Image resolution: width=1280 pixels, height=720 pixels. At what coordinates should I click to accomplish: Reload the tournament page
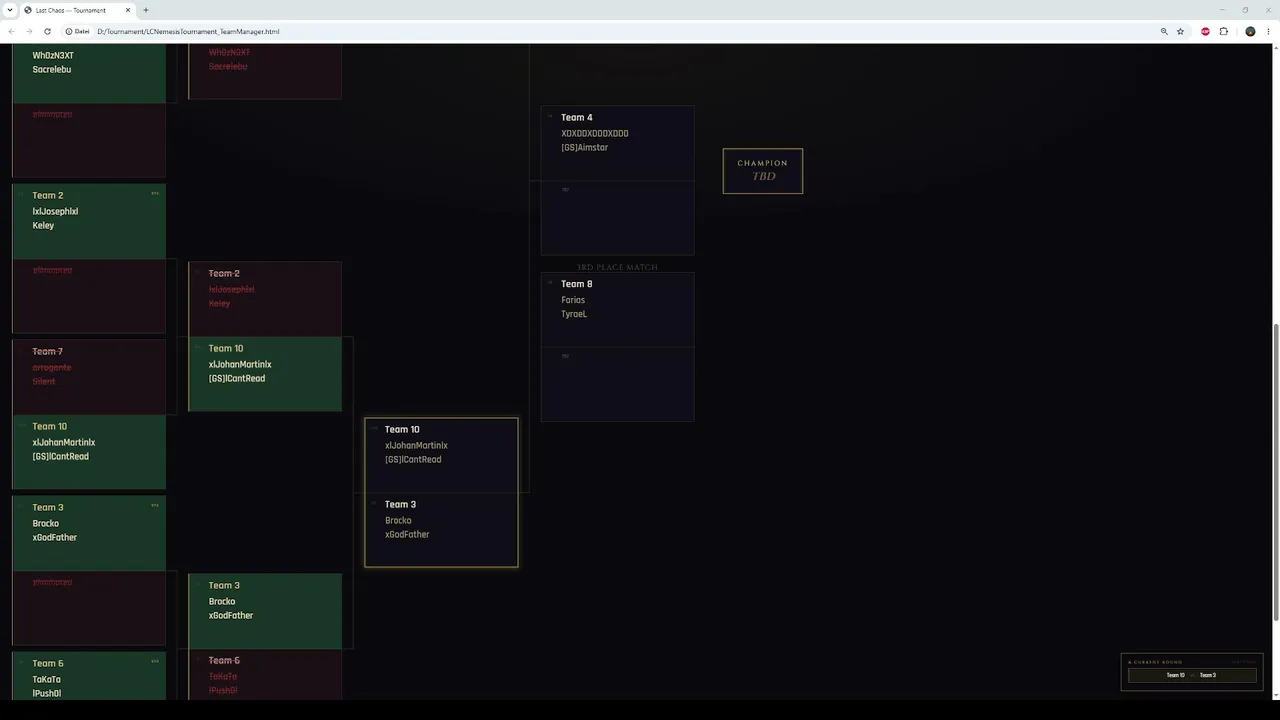(47, 31)
